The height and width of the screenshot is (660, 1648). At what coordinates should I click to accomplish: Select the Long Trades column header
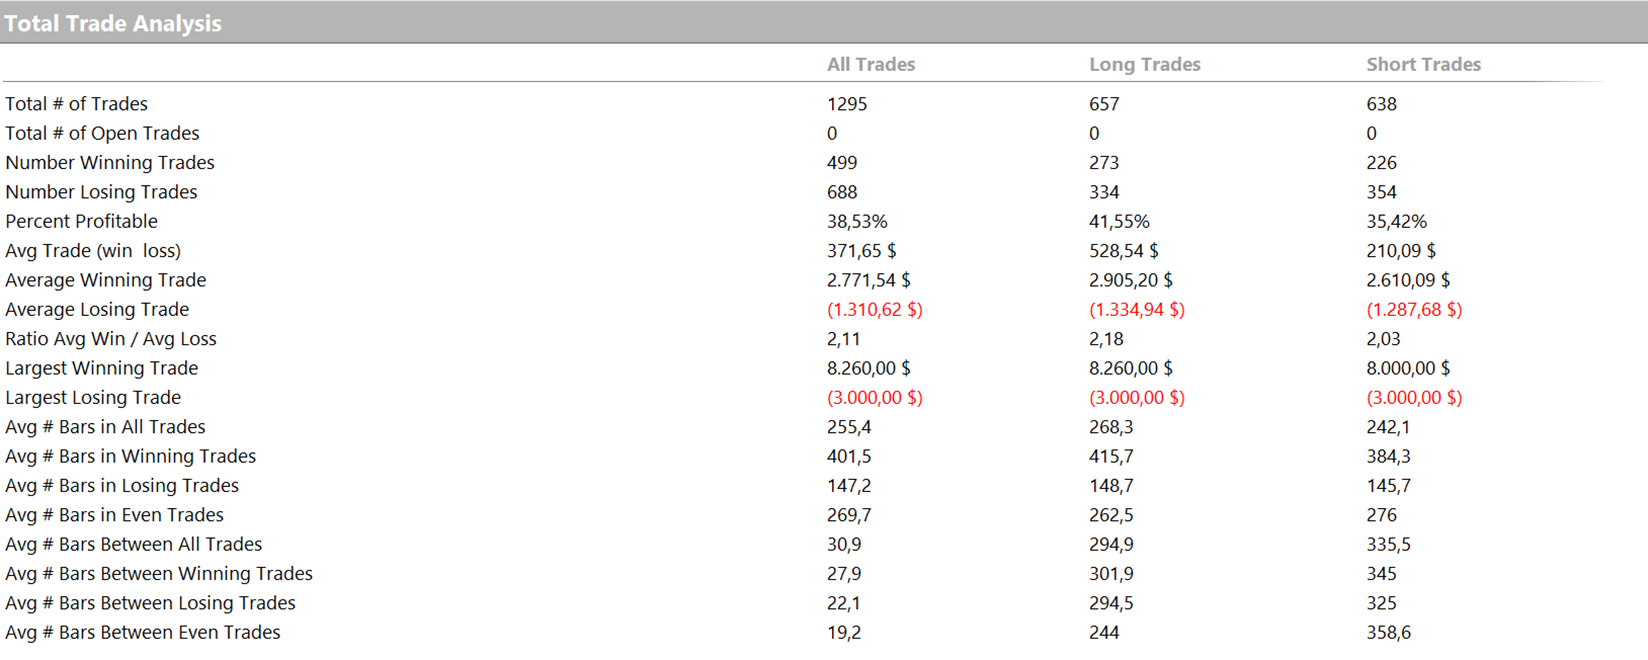(x=1144, y=64)
